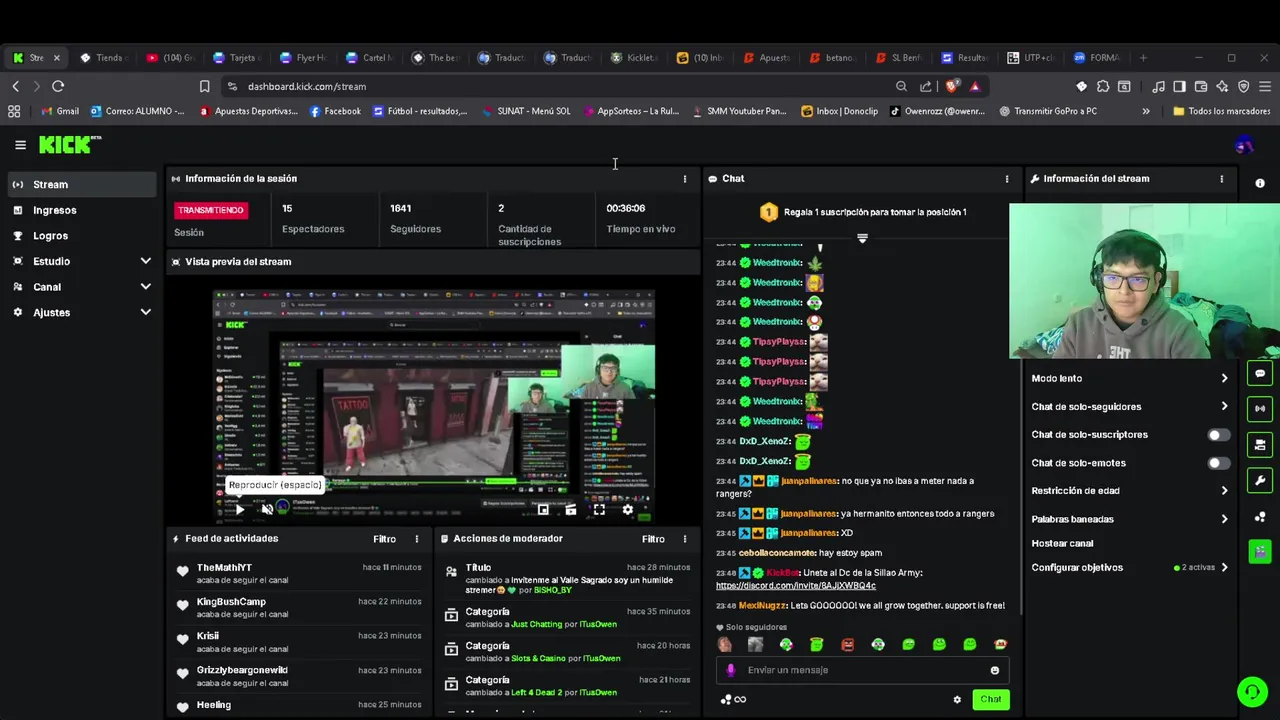Switch to the betano browser tab

click(832, 58)
